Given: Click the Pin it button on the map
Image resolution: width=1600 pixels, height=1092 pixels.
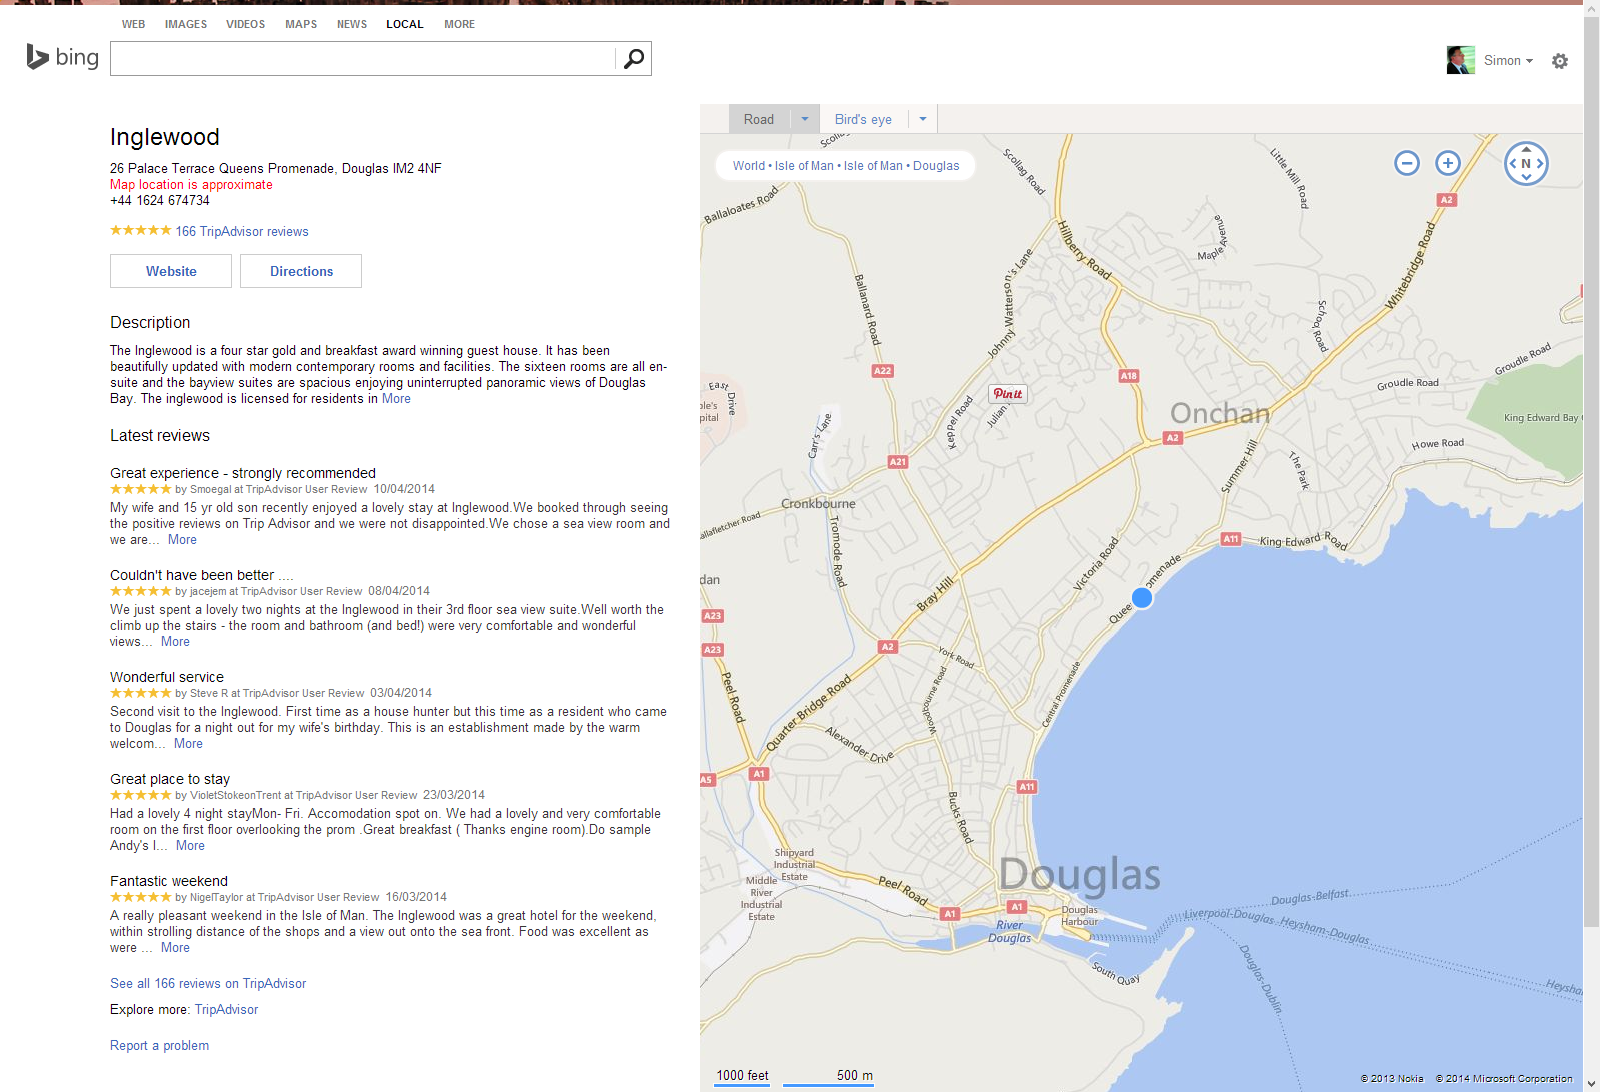Looking at the screenshot, I should (1008, 394).
